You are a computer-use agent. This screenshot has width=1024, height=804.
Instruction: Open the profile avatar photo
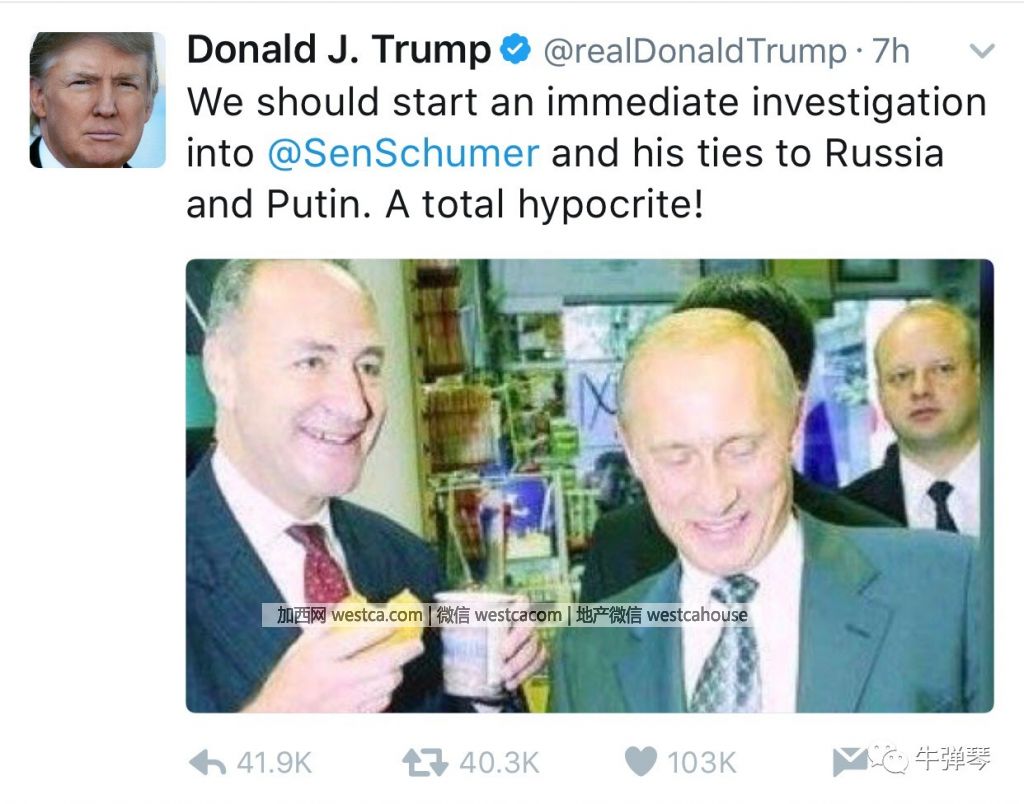(97, 99)
